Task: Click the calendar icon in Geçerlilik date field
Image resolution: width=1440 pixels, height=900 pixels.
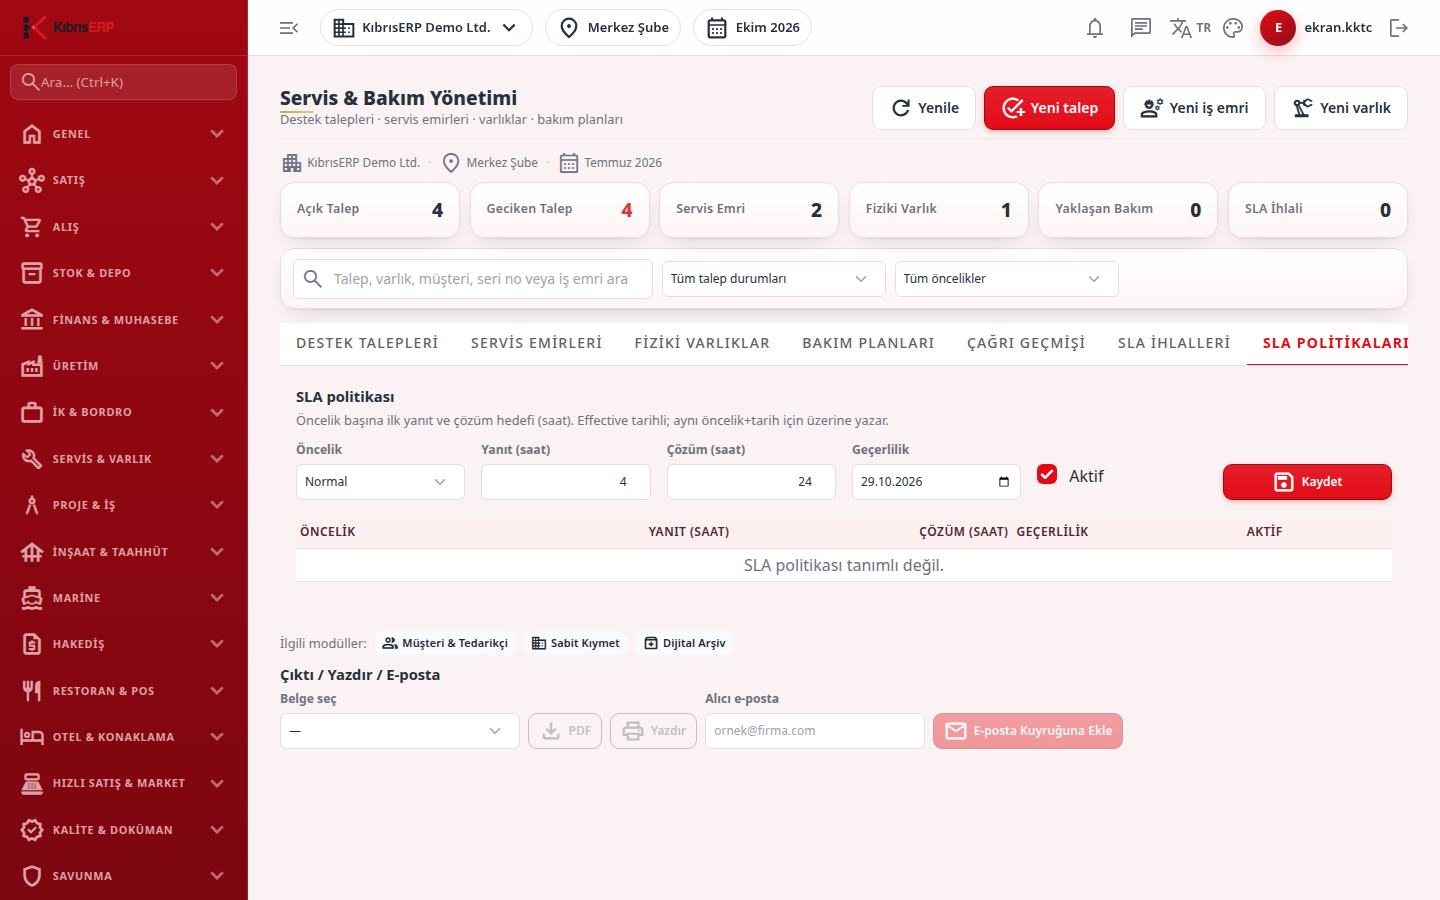Action: [x=1004, y=482]
